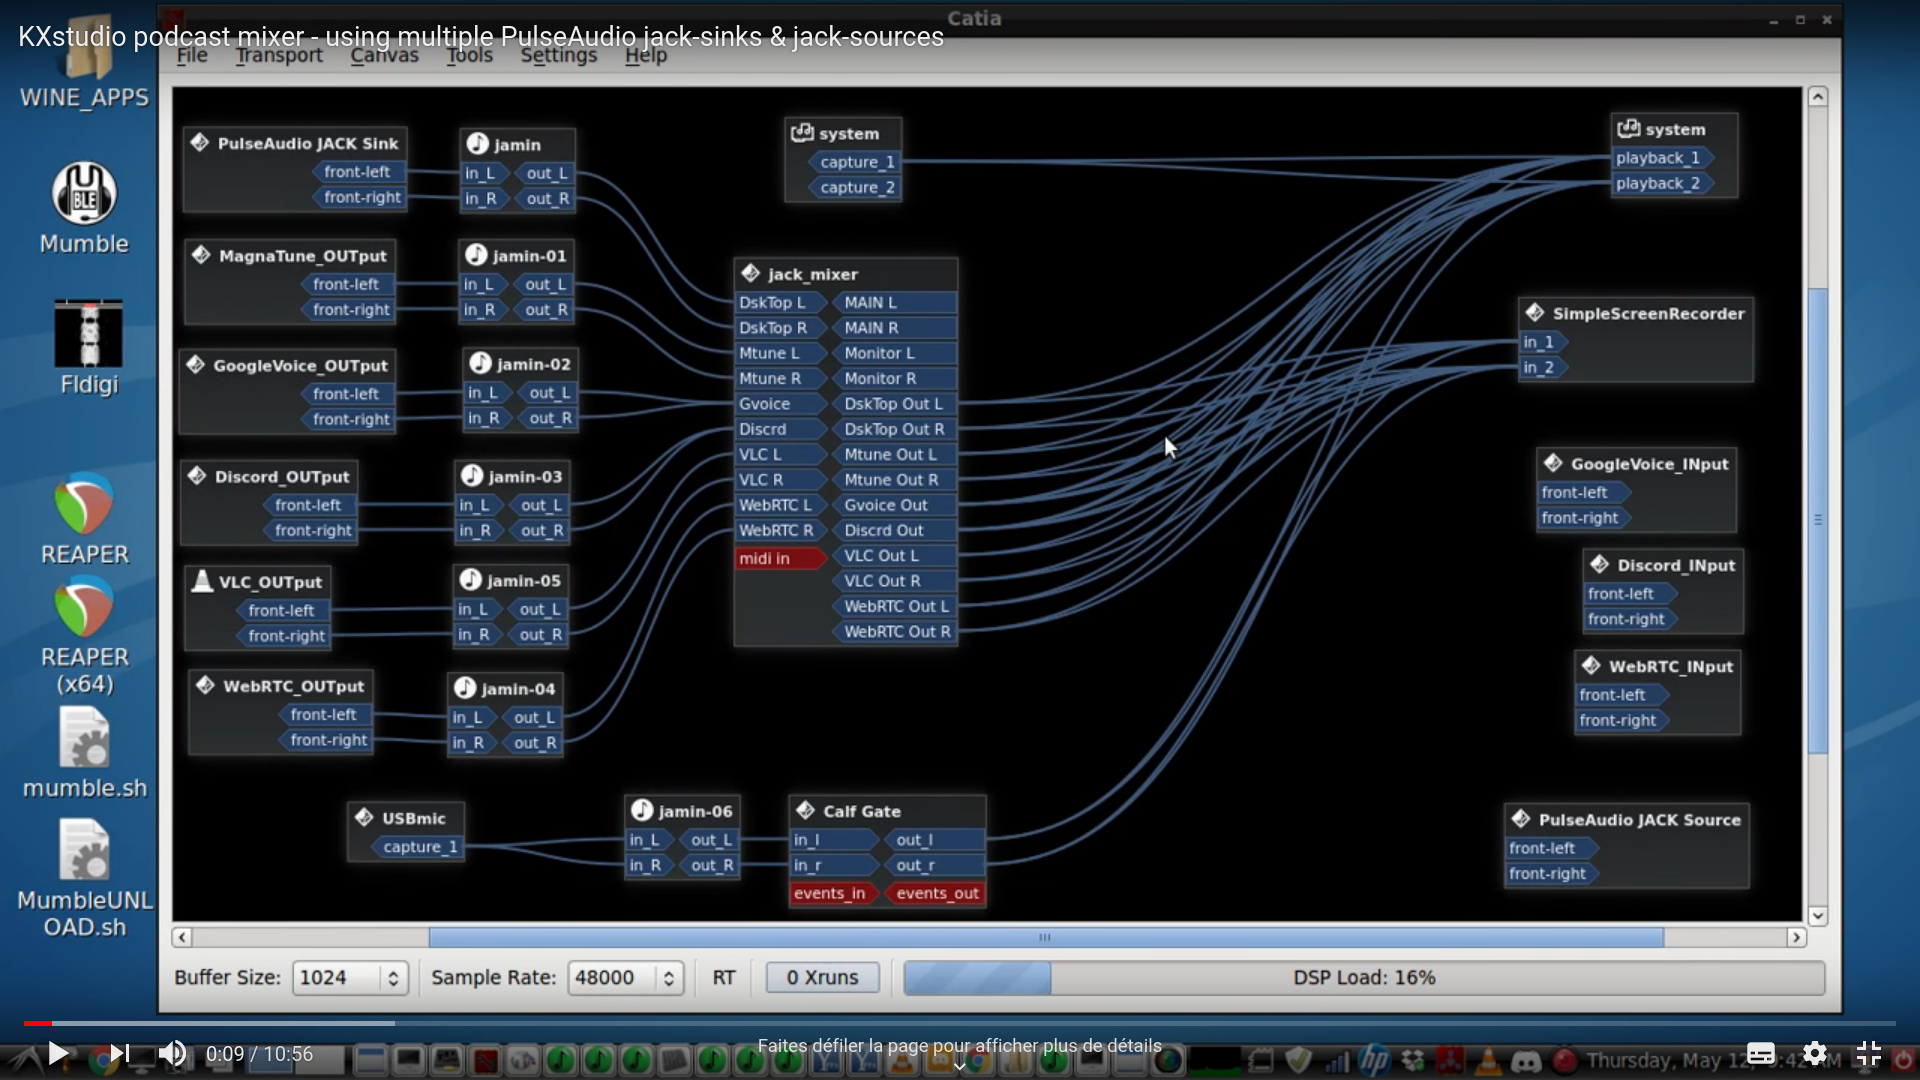Screen dimensions: 1920x1080
Task: Exit fullscreen mode
Action: [x=1868, y=1053]
